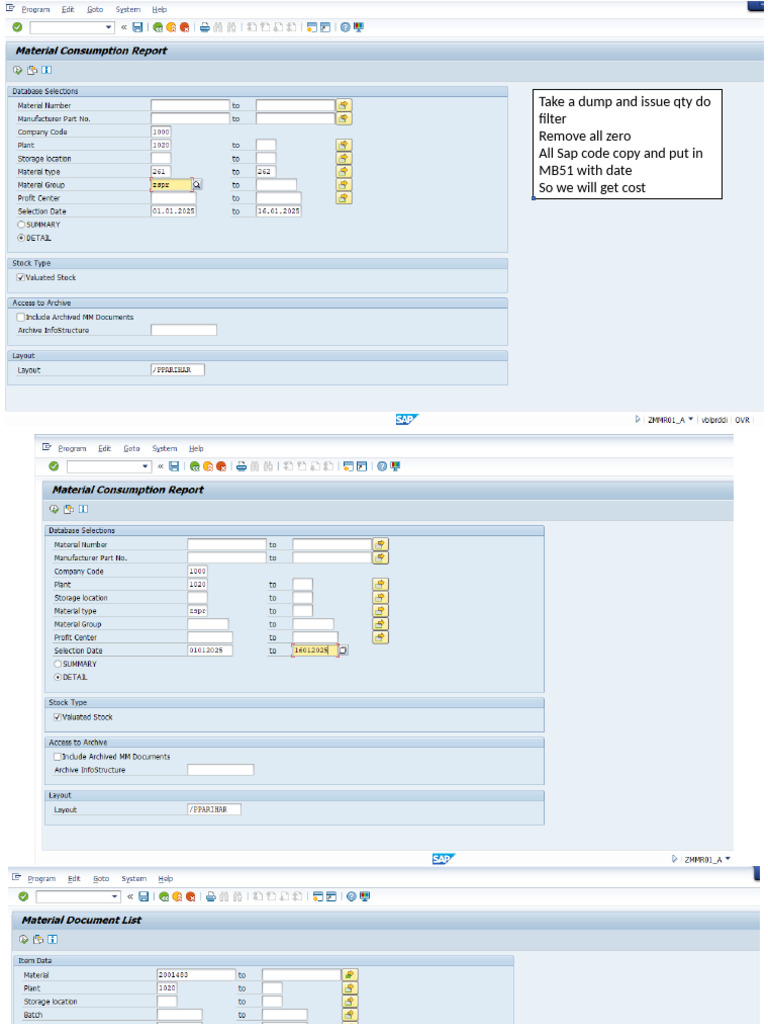Click green Back icon in top window toolbar
Image resolution: width=768 pixels, height=1024 pixels.
tap(157, 27)
